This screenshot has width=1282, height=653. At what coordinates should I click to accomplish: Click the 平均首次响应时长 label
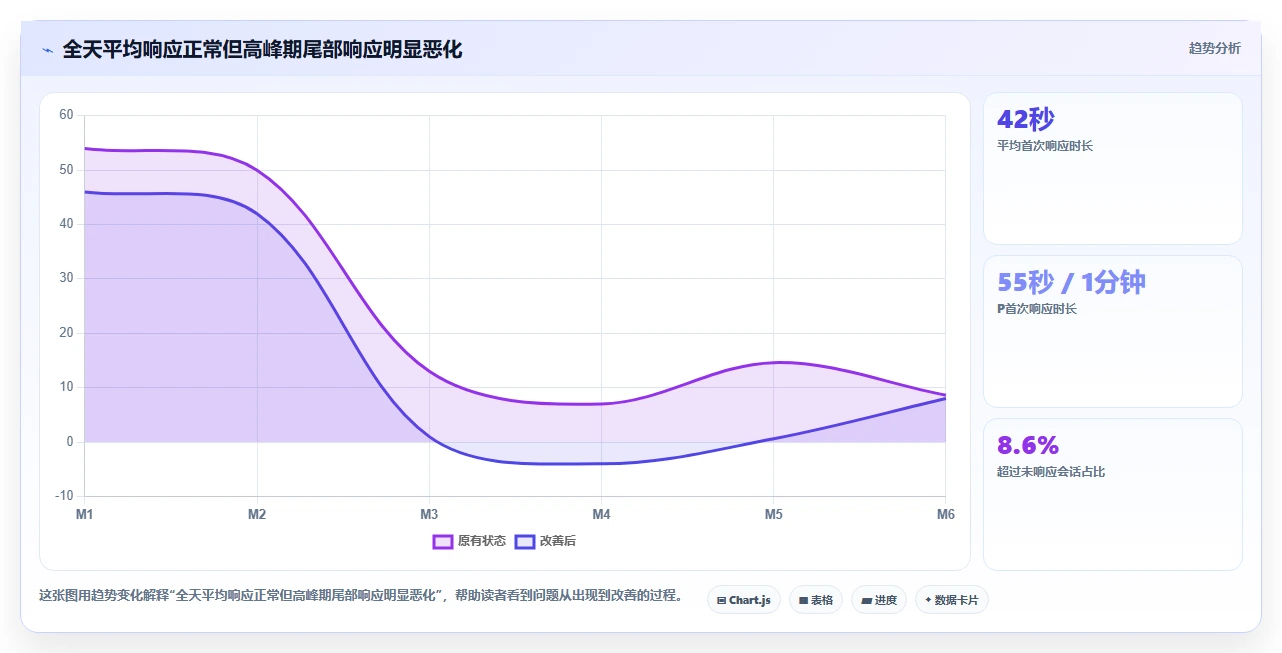click(1045, 146)
